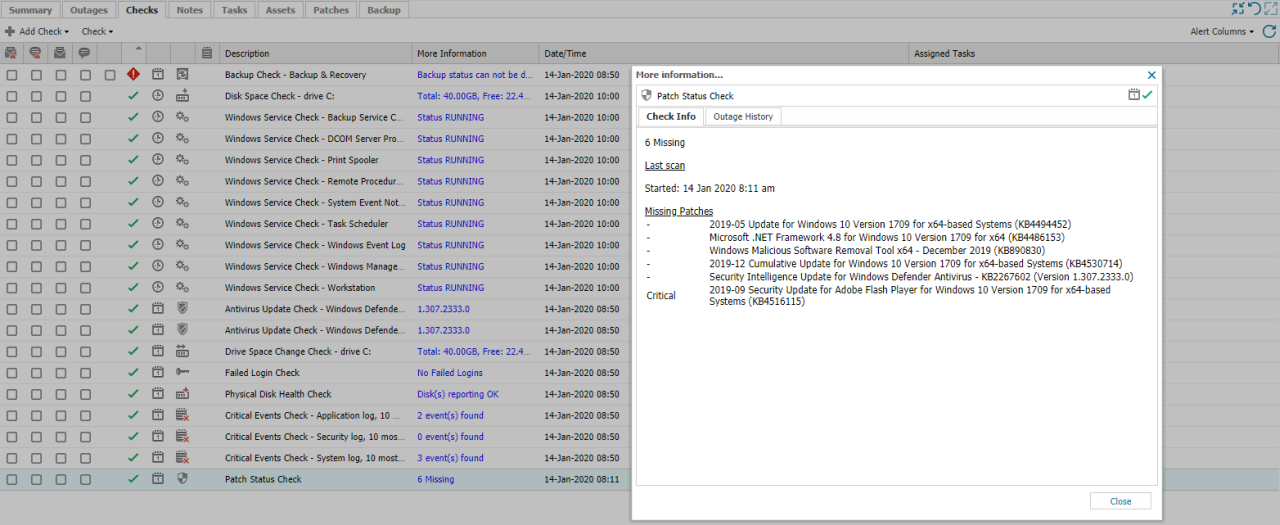Toggle fifth checkbox in Backup Check row
This screenshot has height=525, width=1280.
[110, 75]
